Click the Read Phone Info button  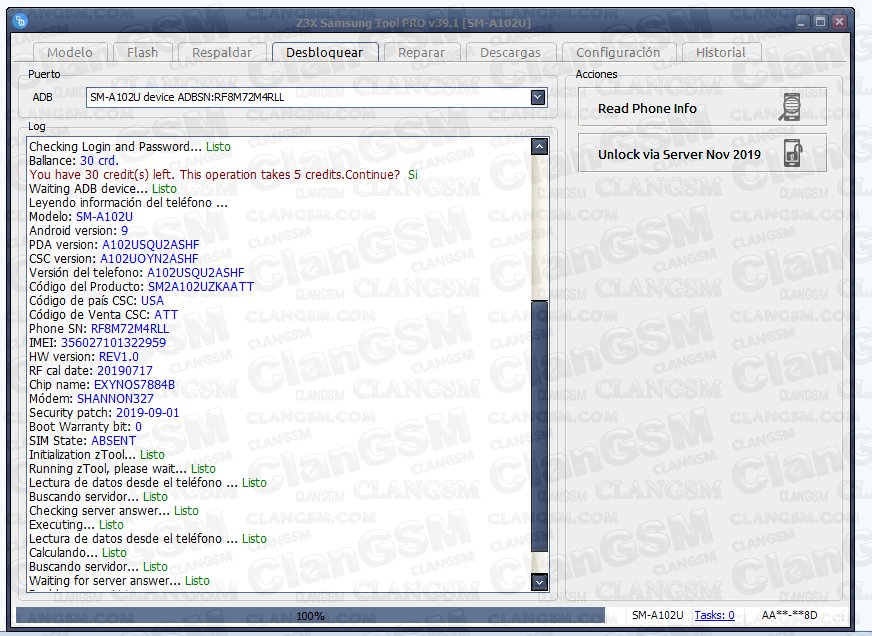click(702, 107)
